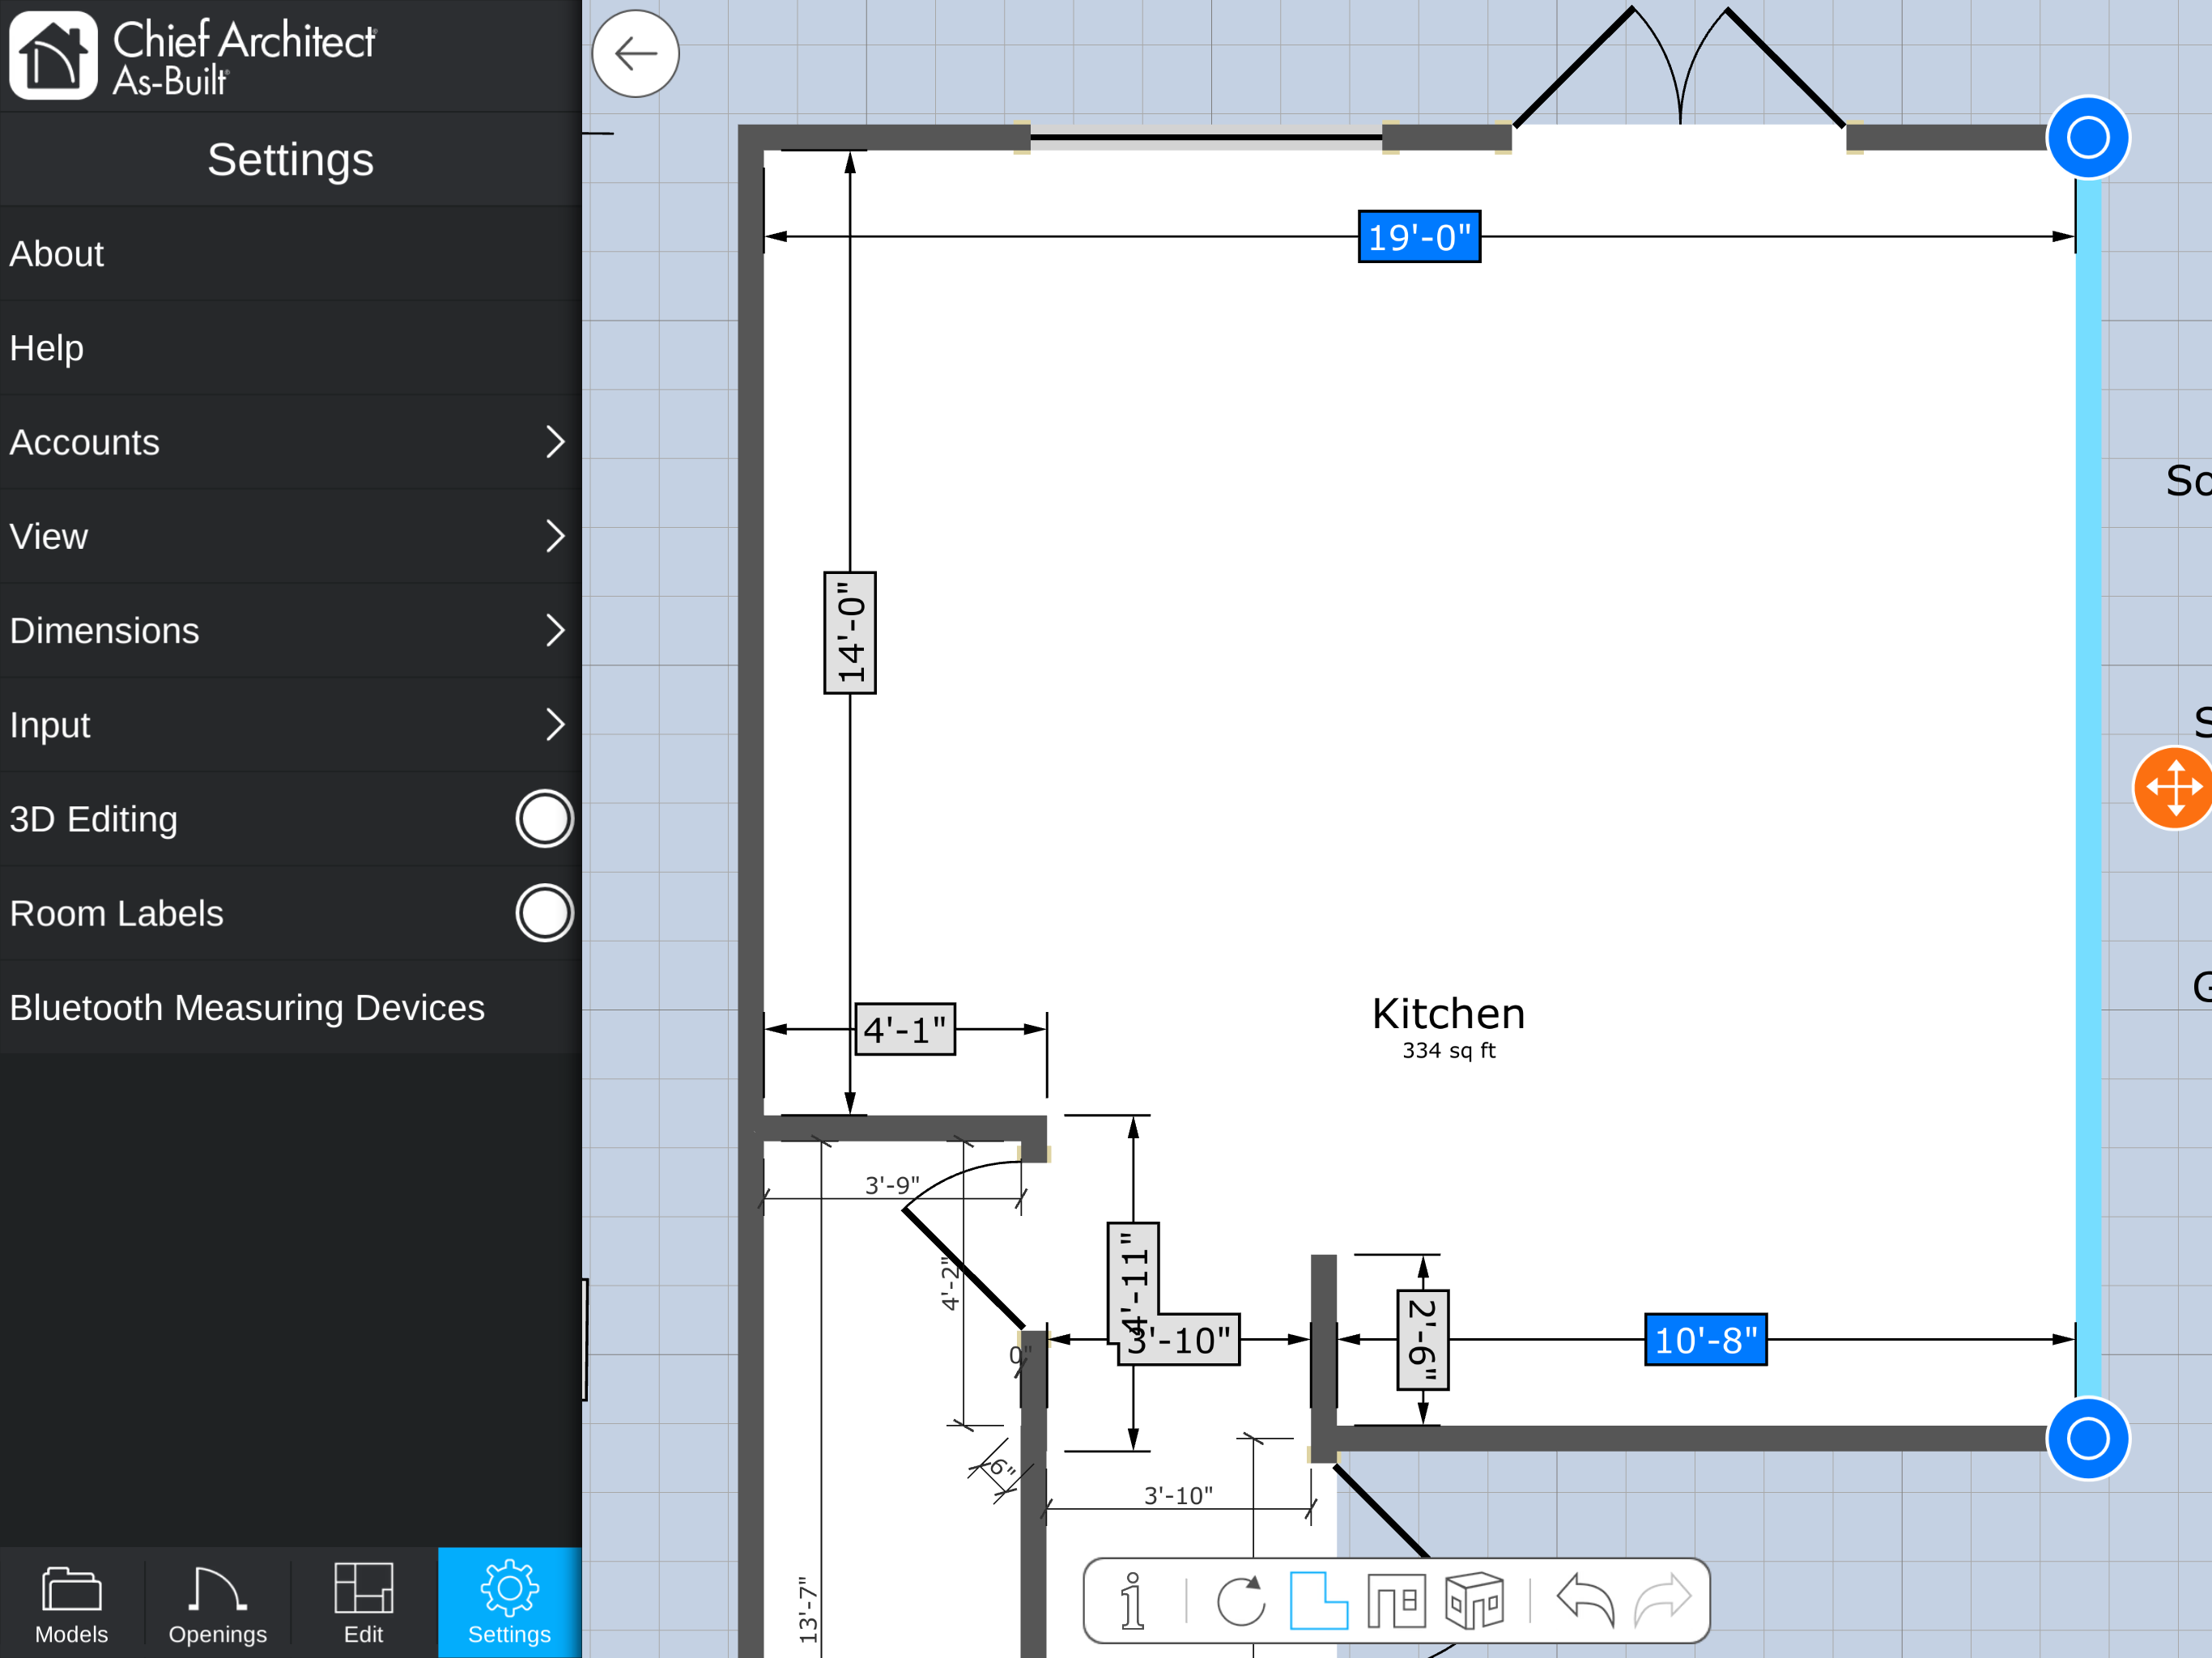Click the orange move handle
The width and height of the screenshot is (2212, 1658).
2174,788
